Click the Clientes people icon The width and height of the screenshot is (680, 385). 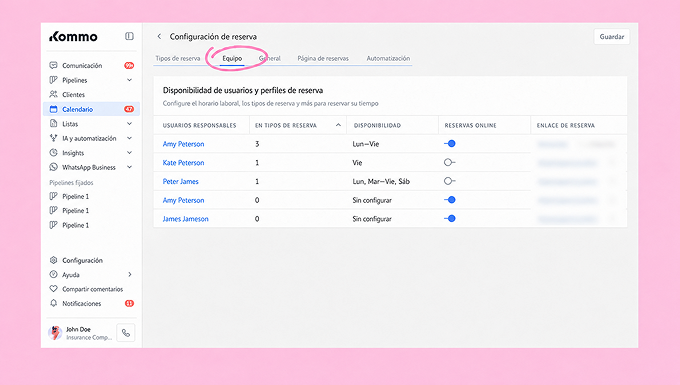coord(53,95)
